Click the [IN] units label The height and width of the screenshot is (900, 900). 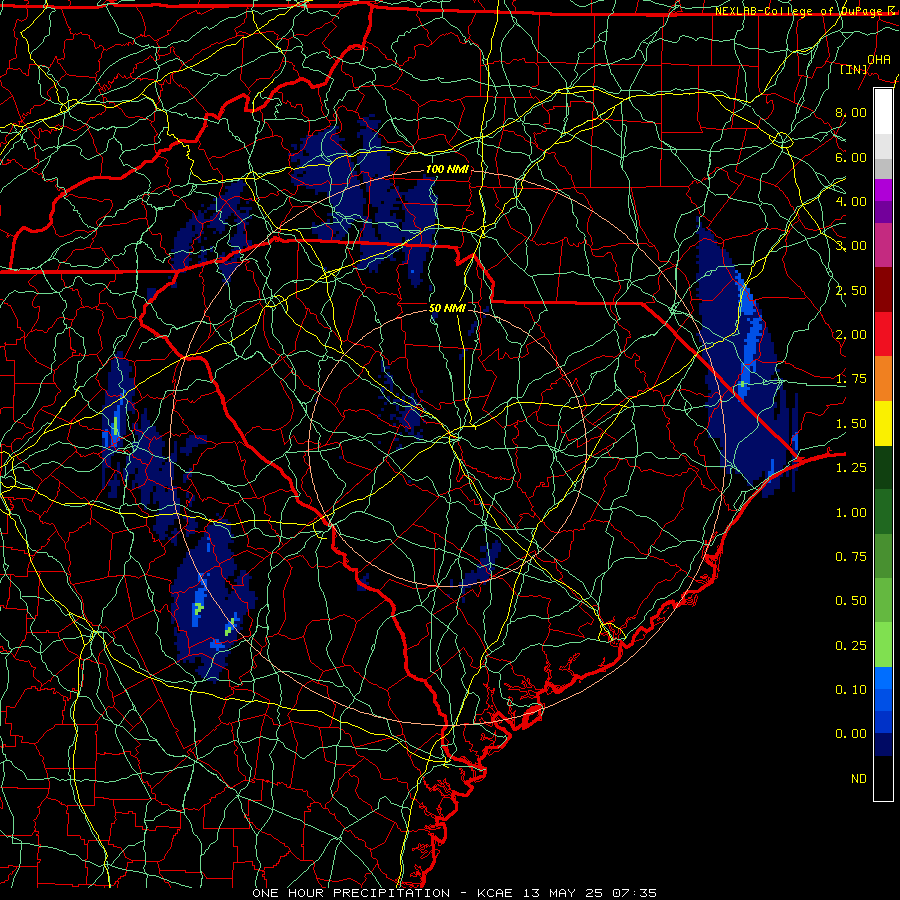(x=854, y=69)
